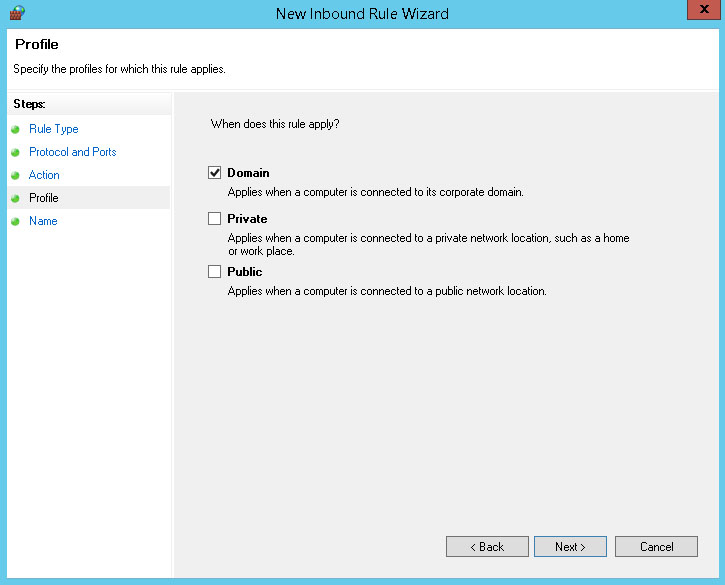This screenshot has height=585, width=725.
Task: Click the green bullet beside Profile step
Action: pos(16,199)
